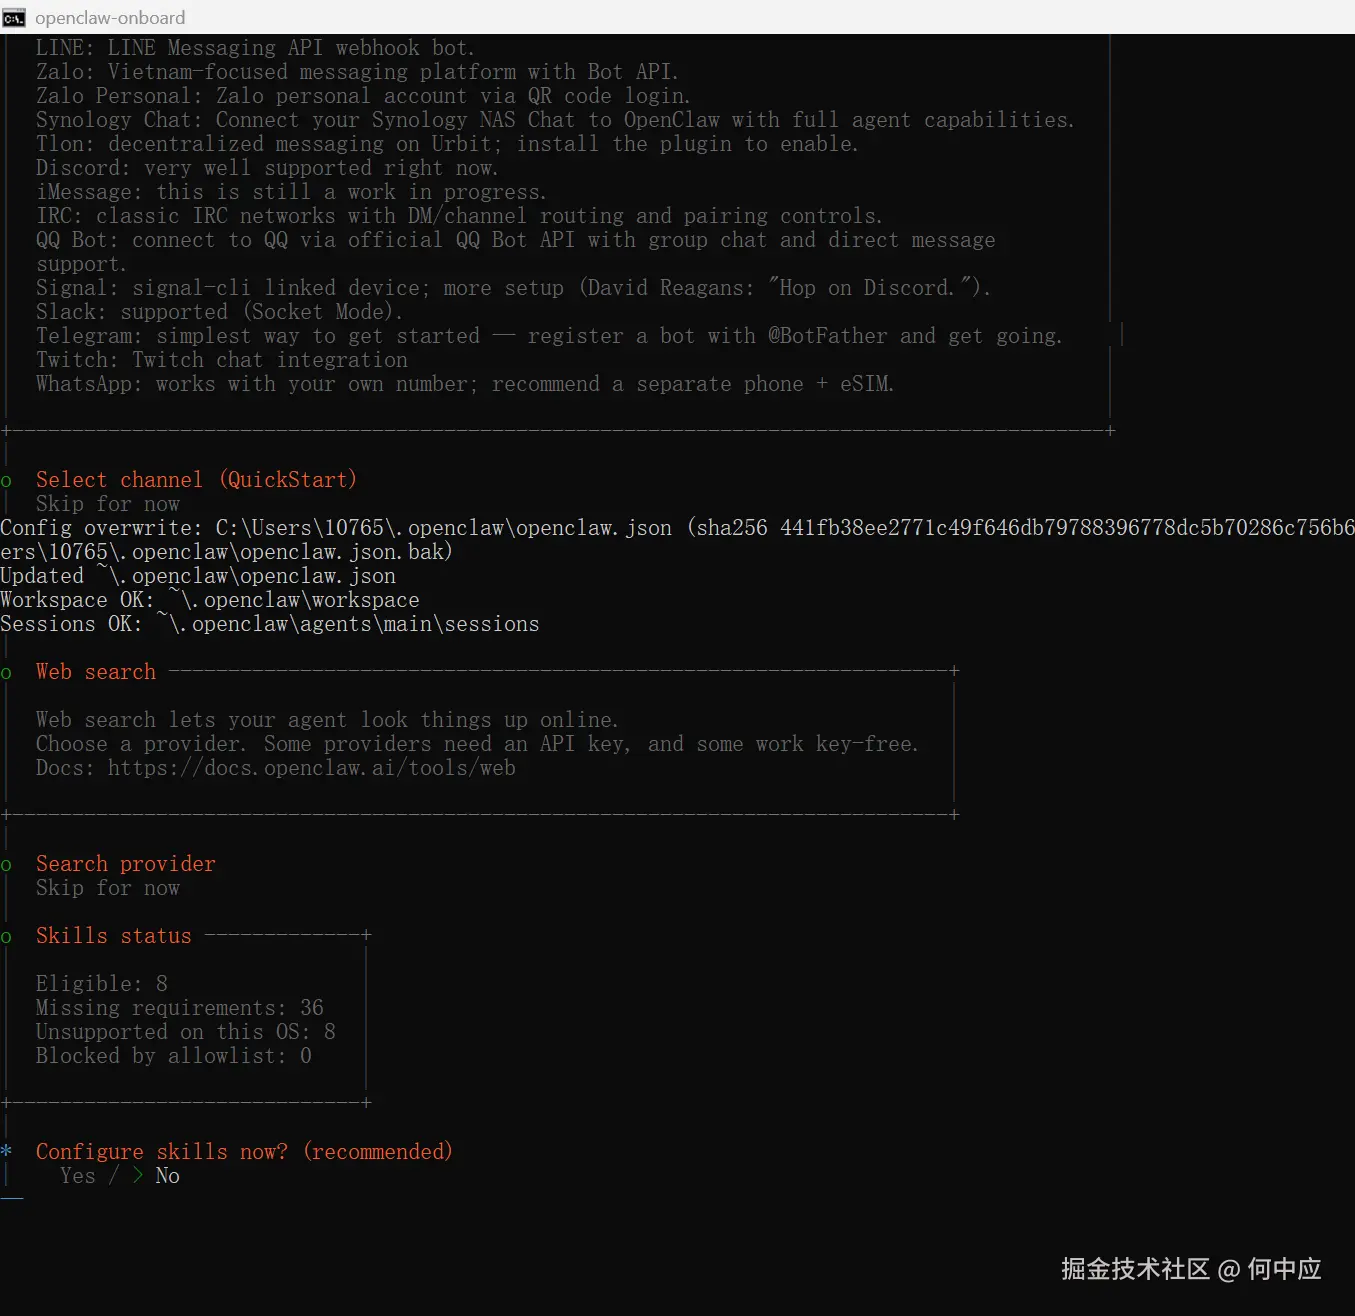Click the iMessage work in progress line
Image resolution: width=1355 pixels, height=1316 pixels.
click(x=291, y=192)
